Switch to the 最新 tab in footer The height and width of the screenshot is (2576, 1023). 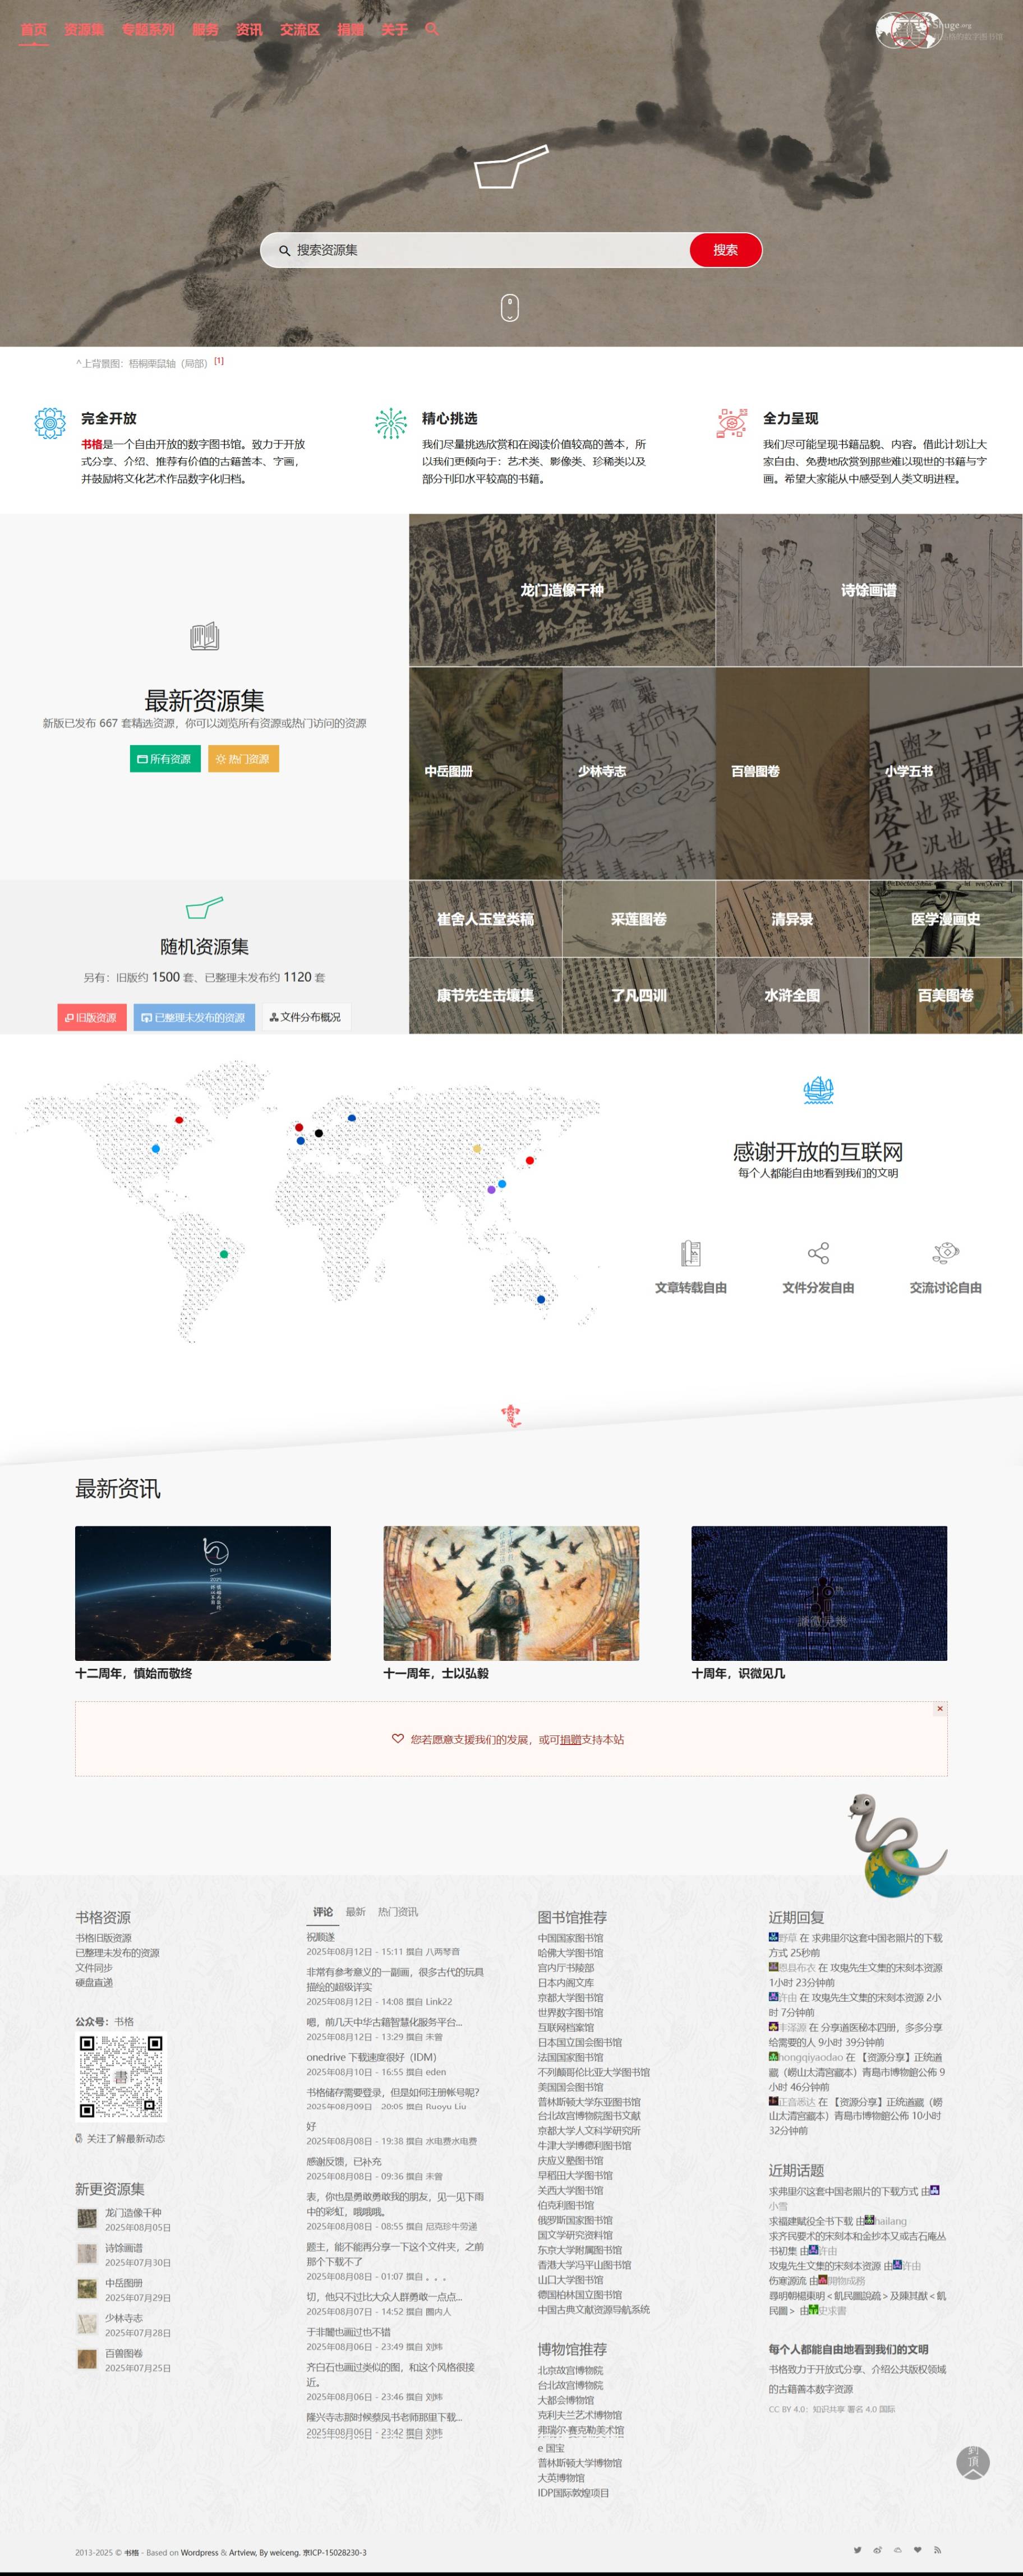tap(355, 1911)
